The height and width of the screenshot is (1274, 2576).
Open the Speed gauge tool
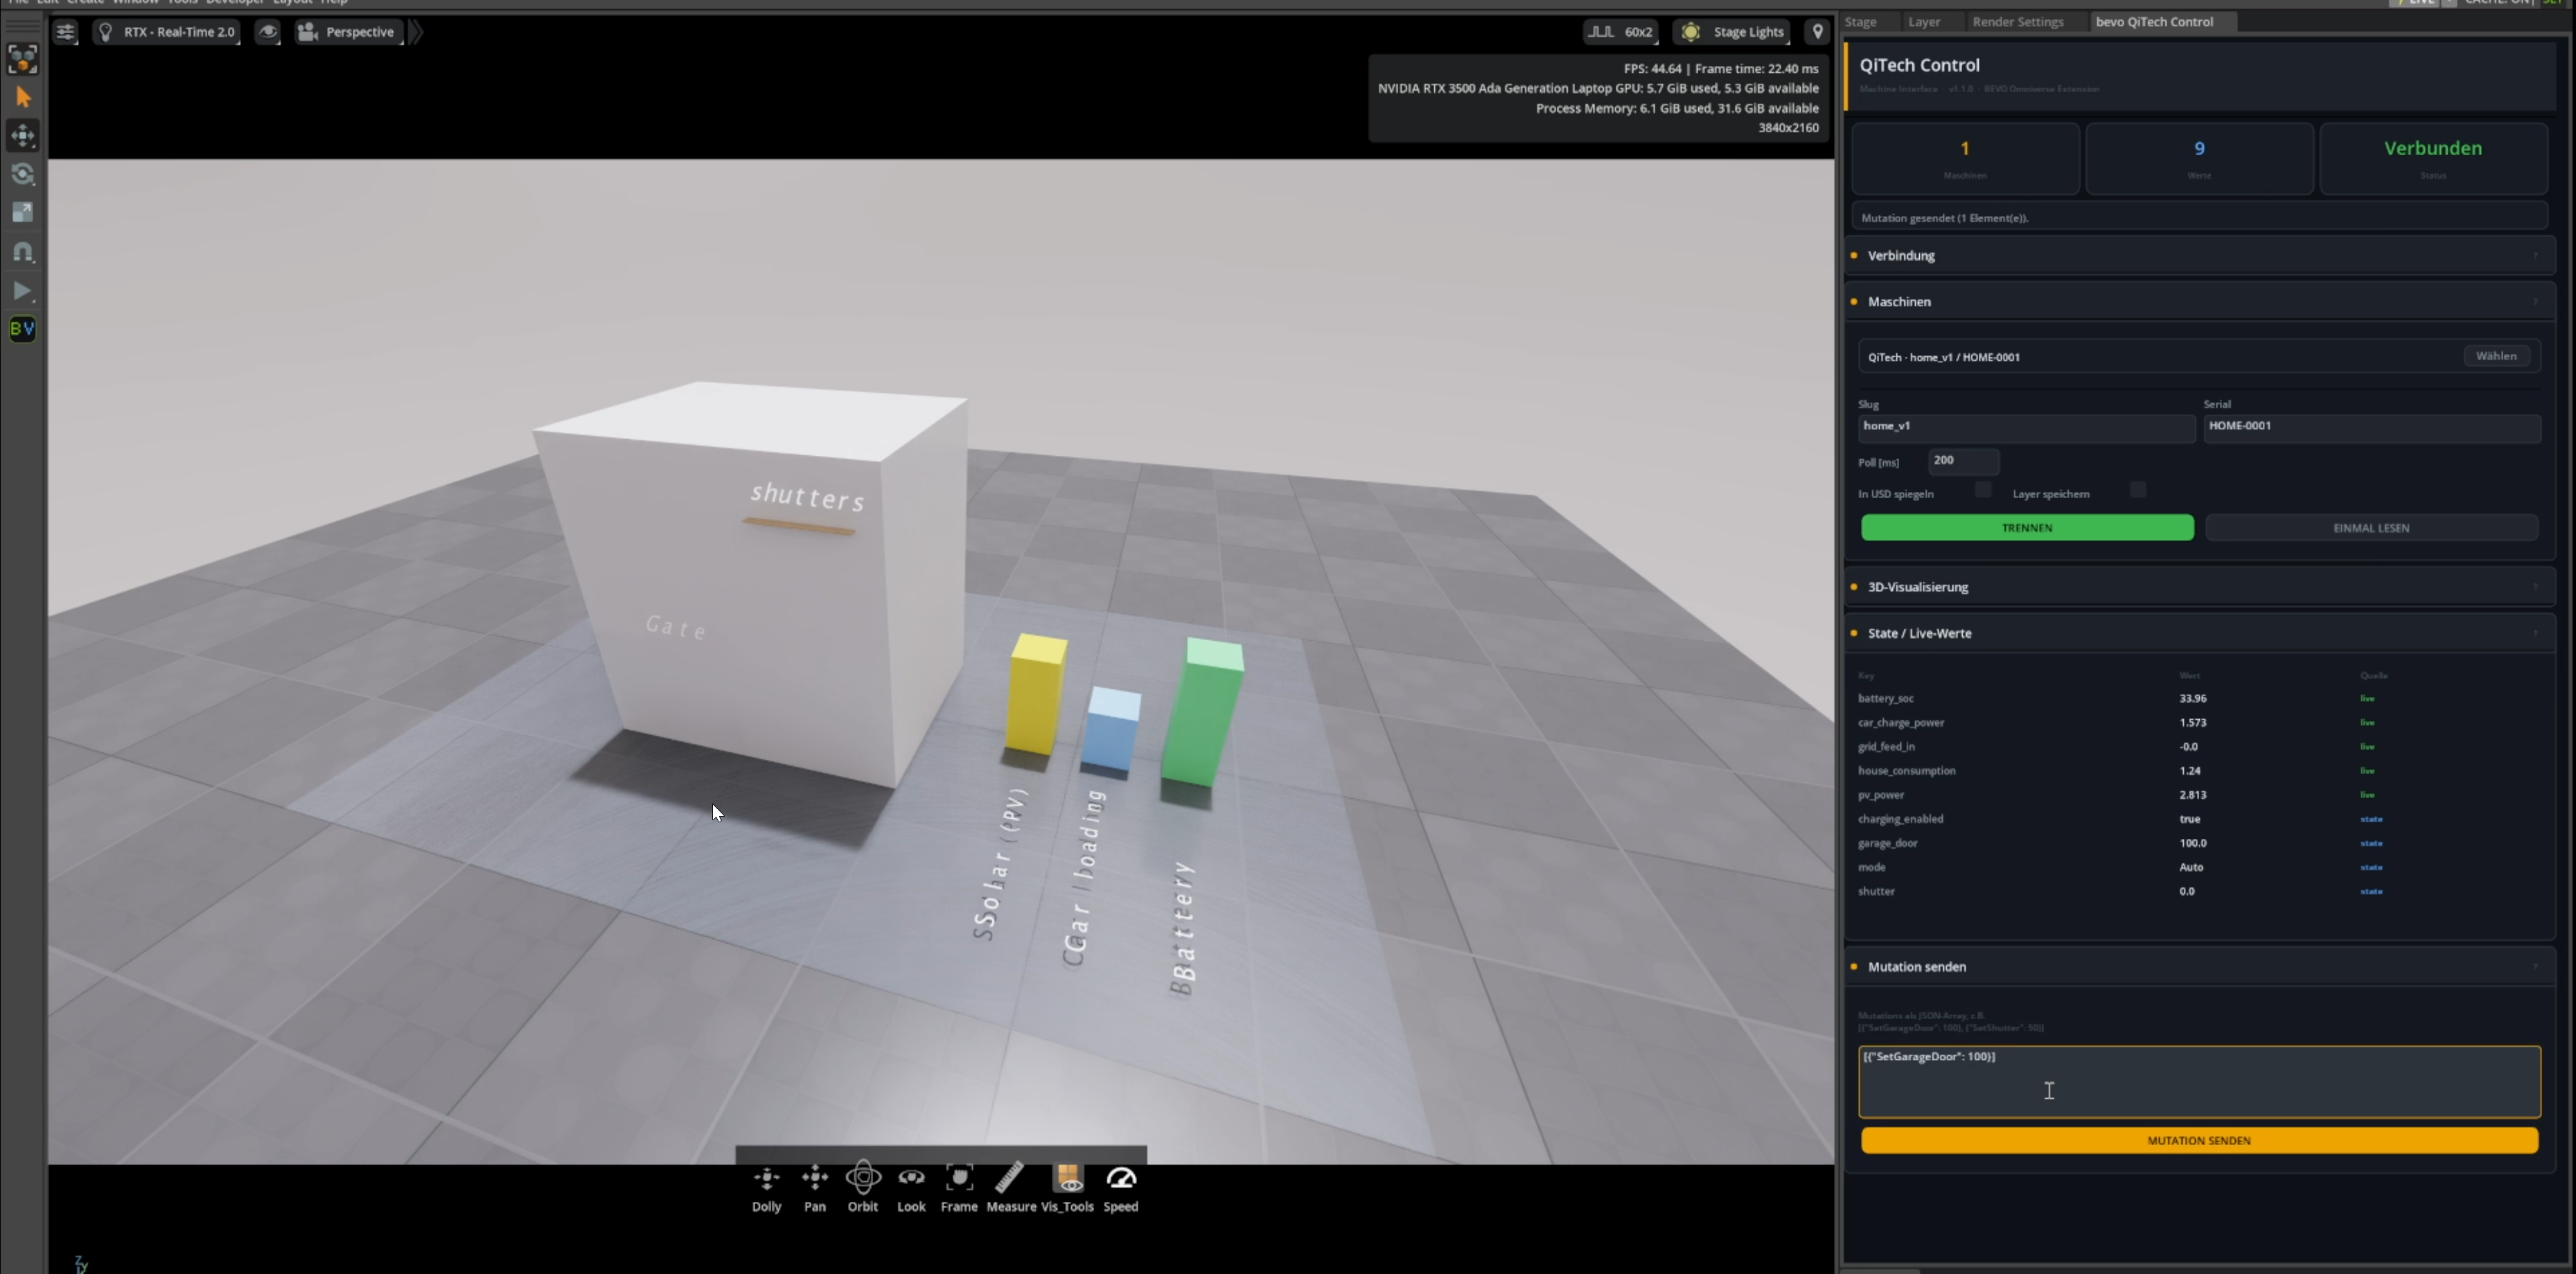click(1120, 1189)
